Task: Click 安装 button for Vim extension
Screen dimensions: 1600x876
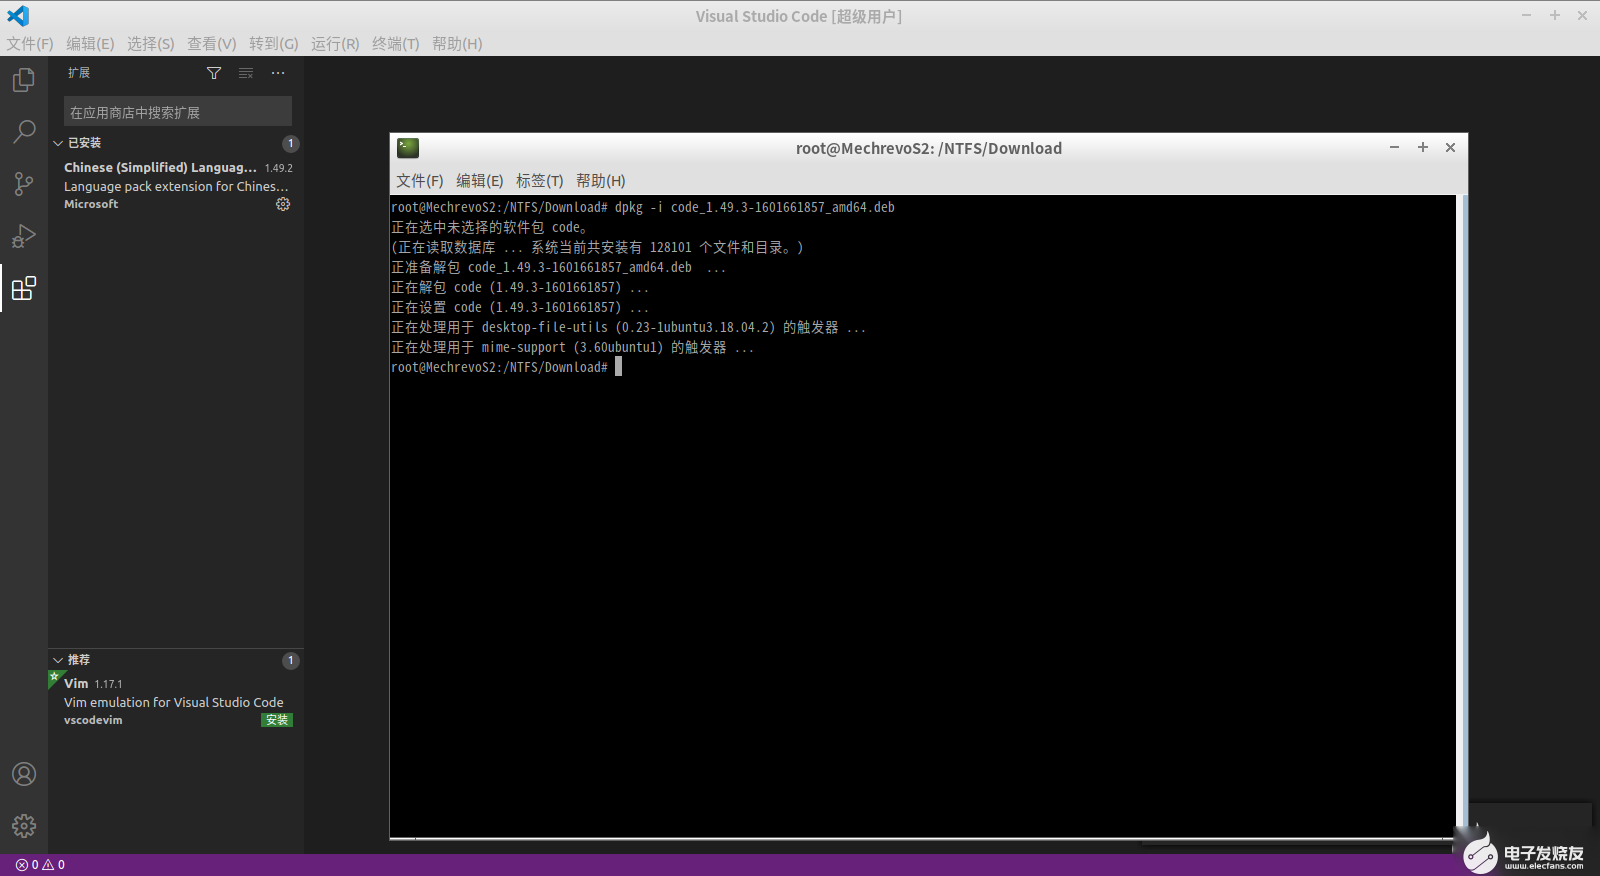Action: click(x=277, y=720)
